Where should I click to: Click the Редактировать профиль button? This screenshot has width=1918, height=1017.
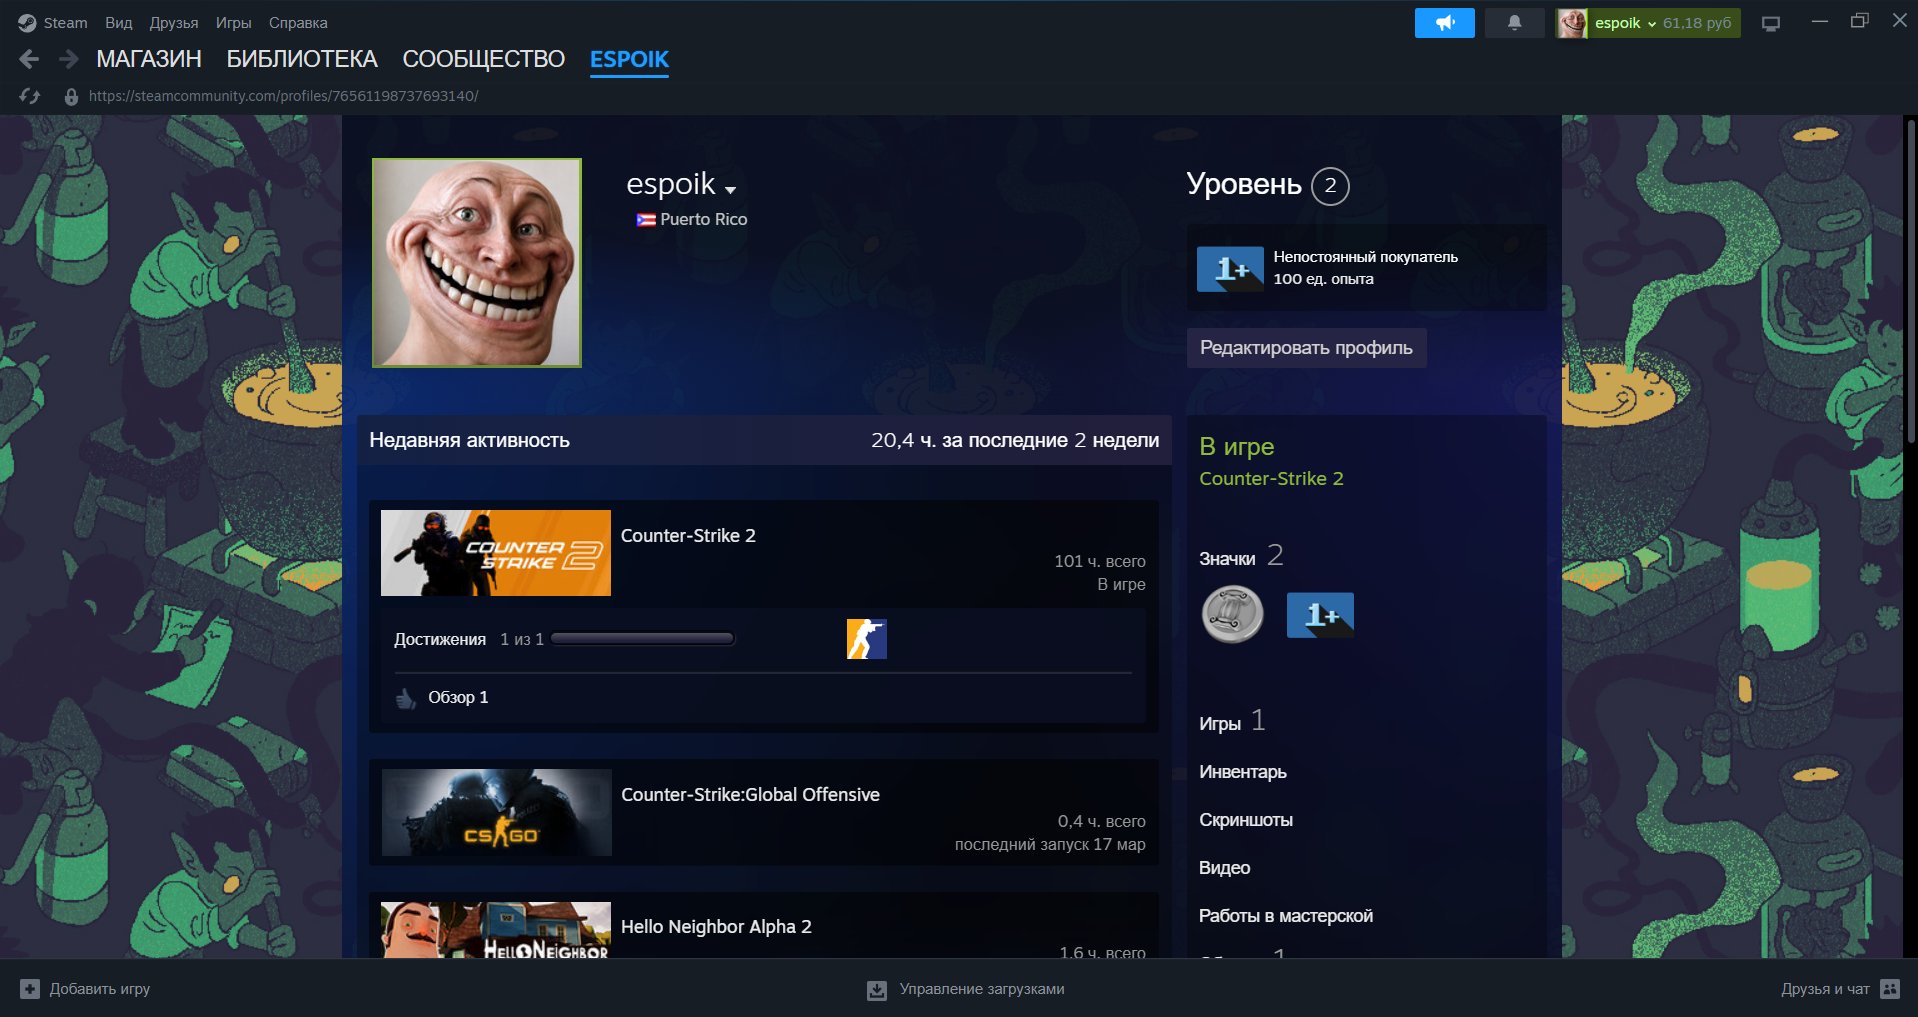click(1306, 348)
